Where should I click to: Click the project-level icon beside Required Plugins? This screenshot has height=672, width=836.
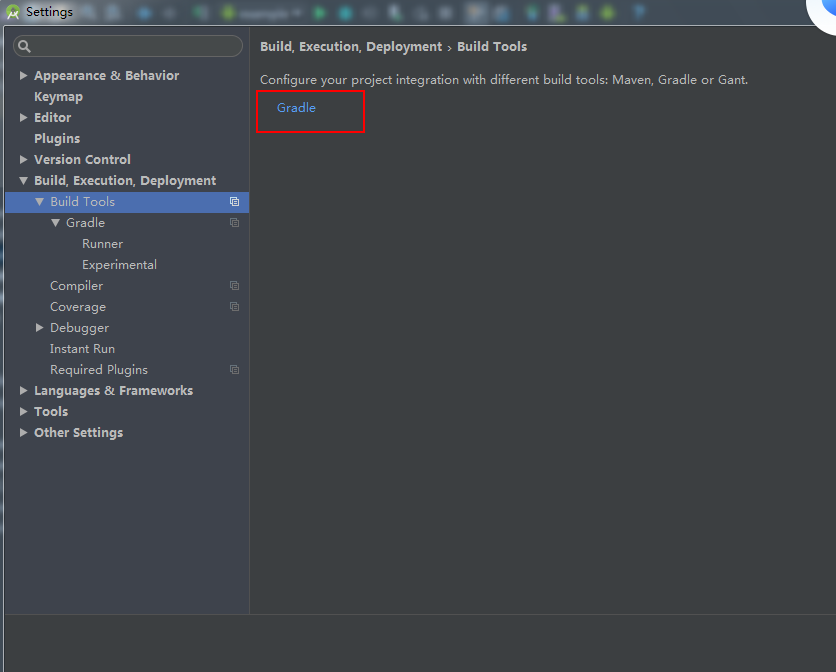234,370
